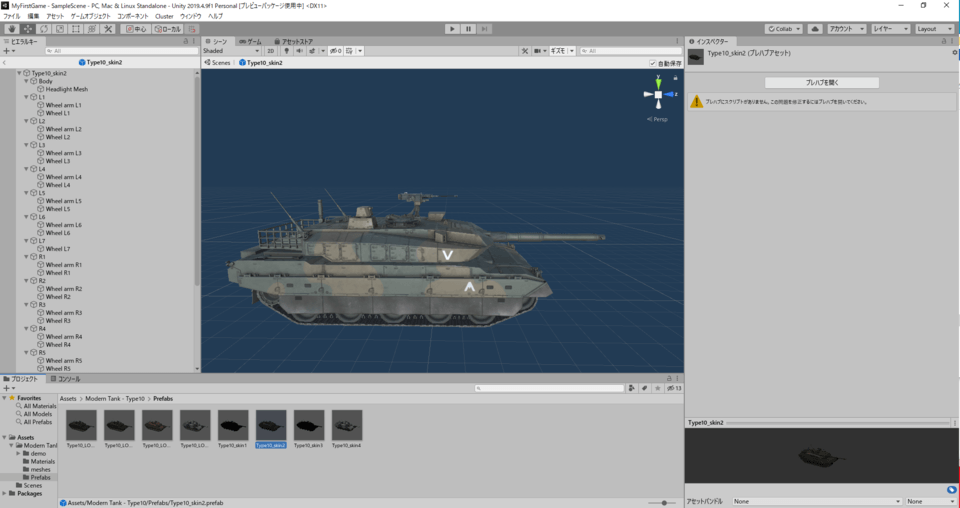
Task: Select the Move tool
Action: tap(28, 29)
